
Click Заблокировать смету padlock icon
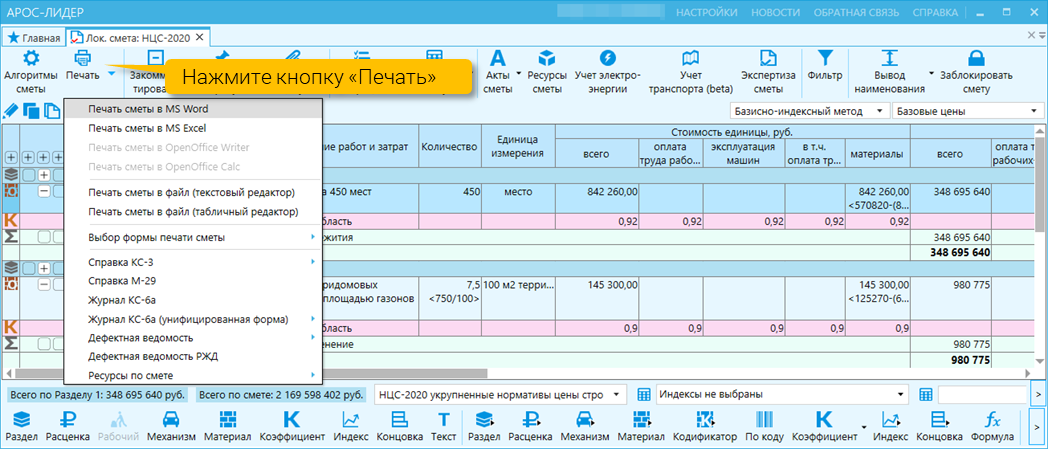[976, 58]
